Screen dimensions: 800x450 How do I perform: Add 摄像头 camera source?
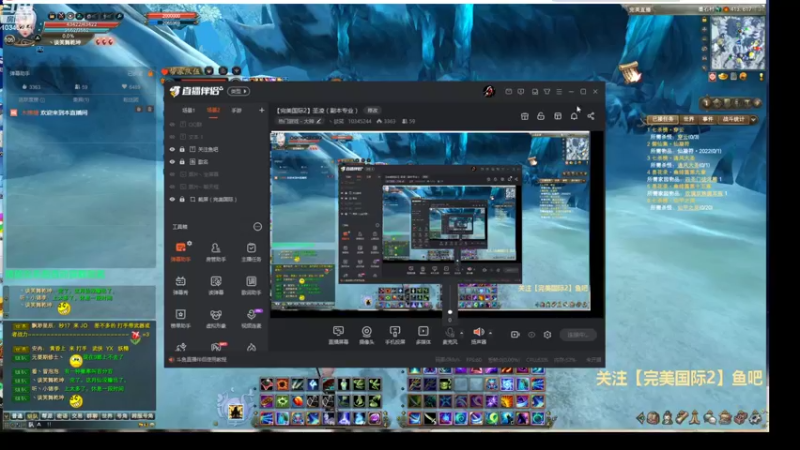366,335
